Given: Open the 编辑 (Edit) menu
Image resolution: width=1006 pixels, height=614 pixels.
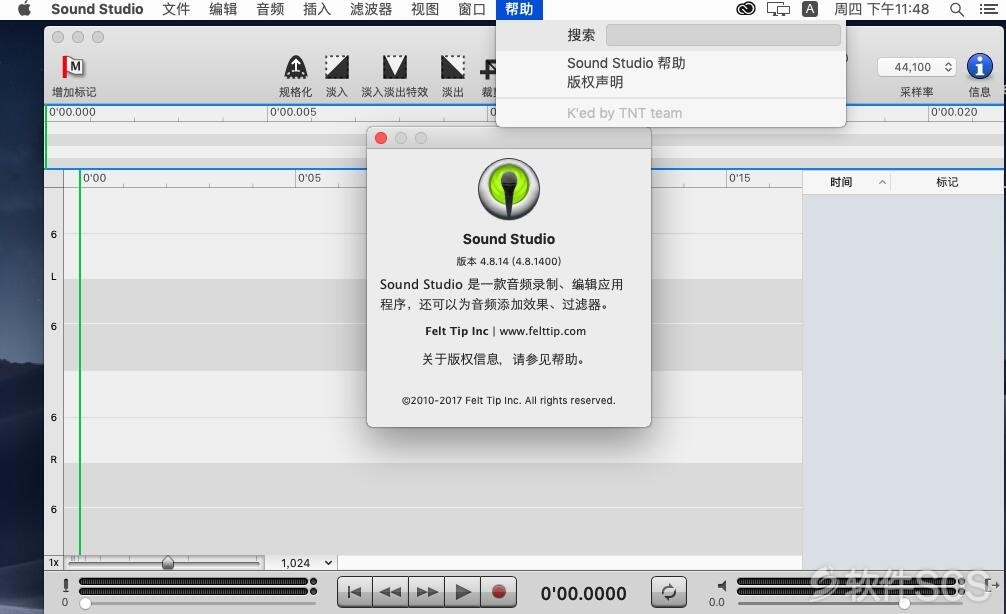Looking at the screenshot, I should pos(223,9).
